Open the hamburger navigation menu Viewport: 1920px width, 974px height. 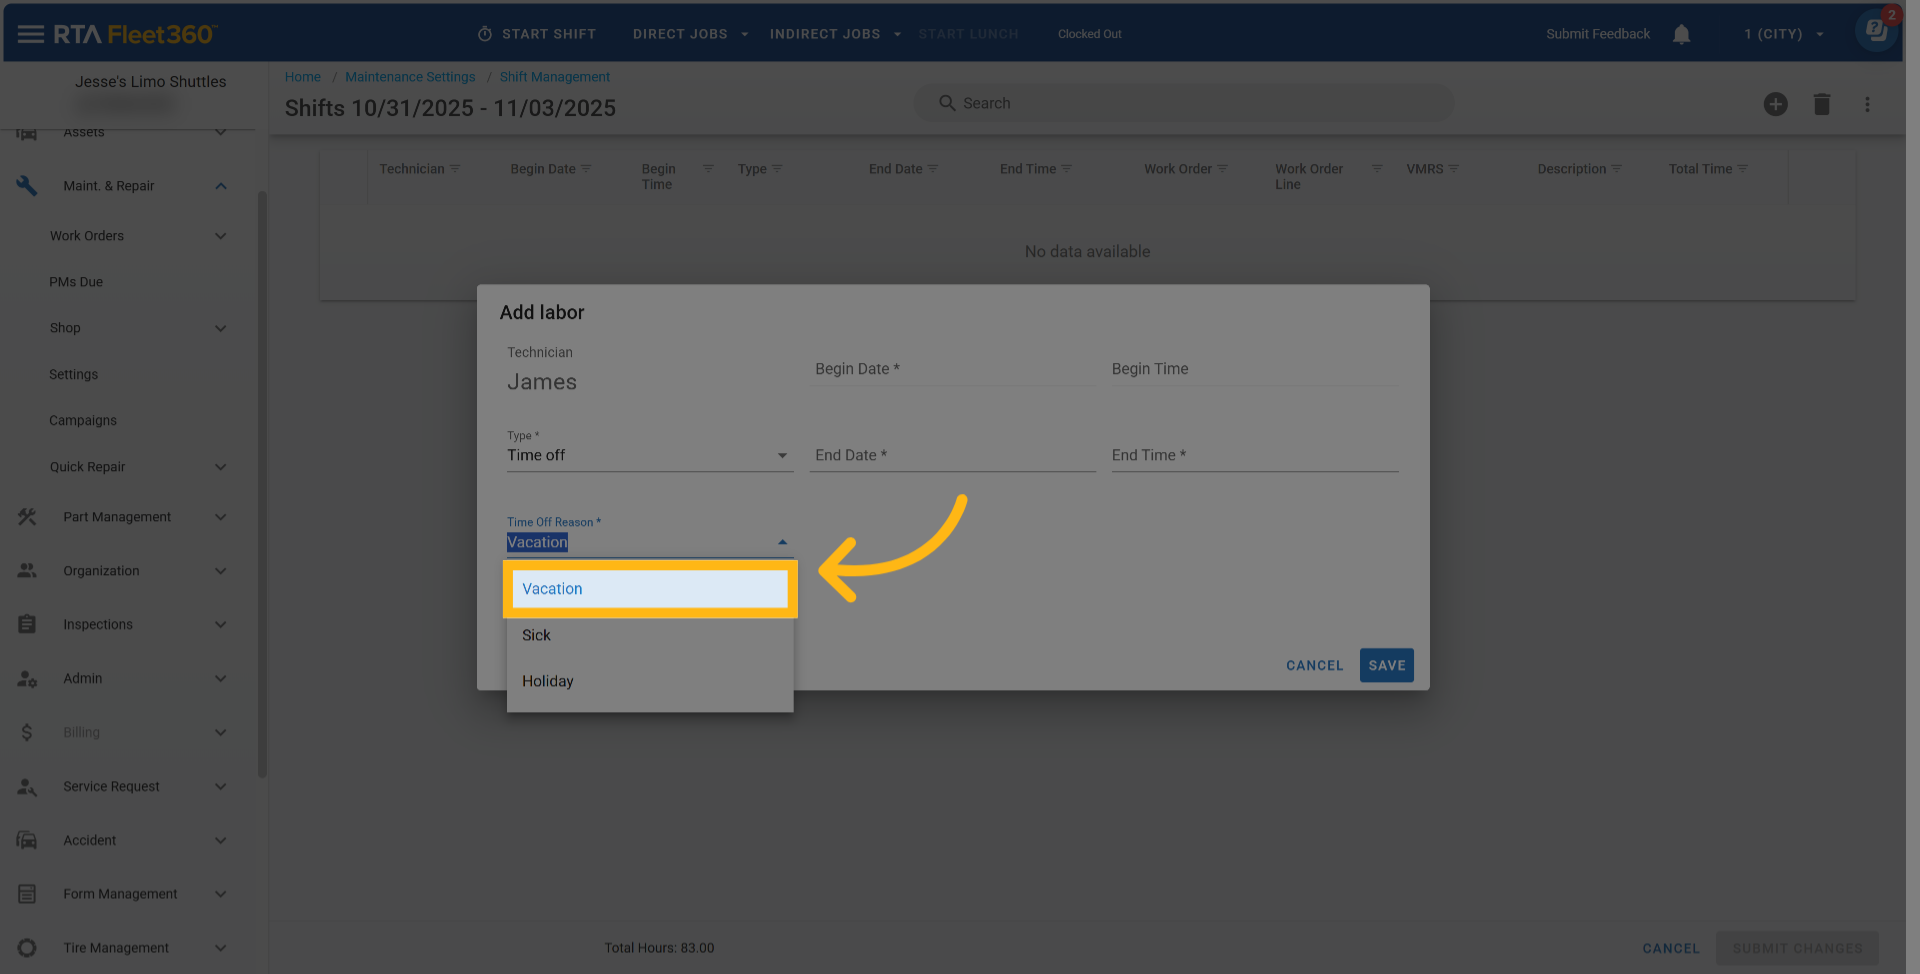(30, 34)
